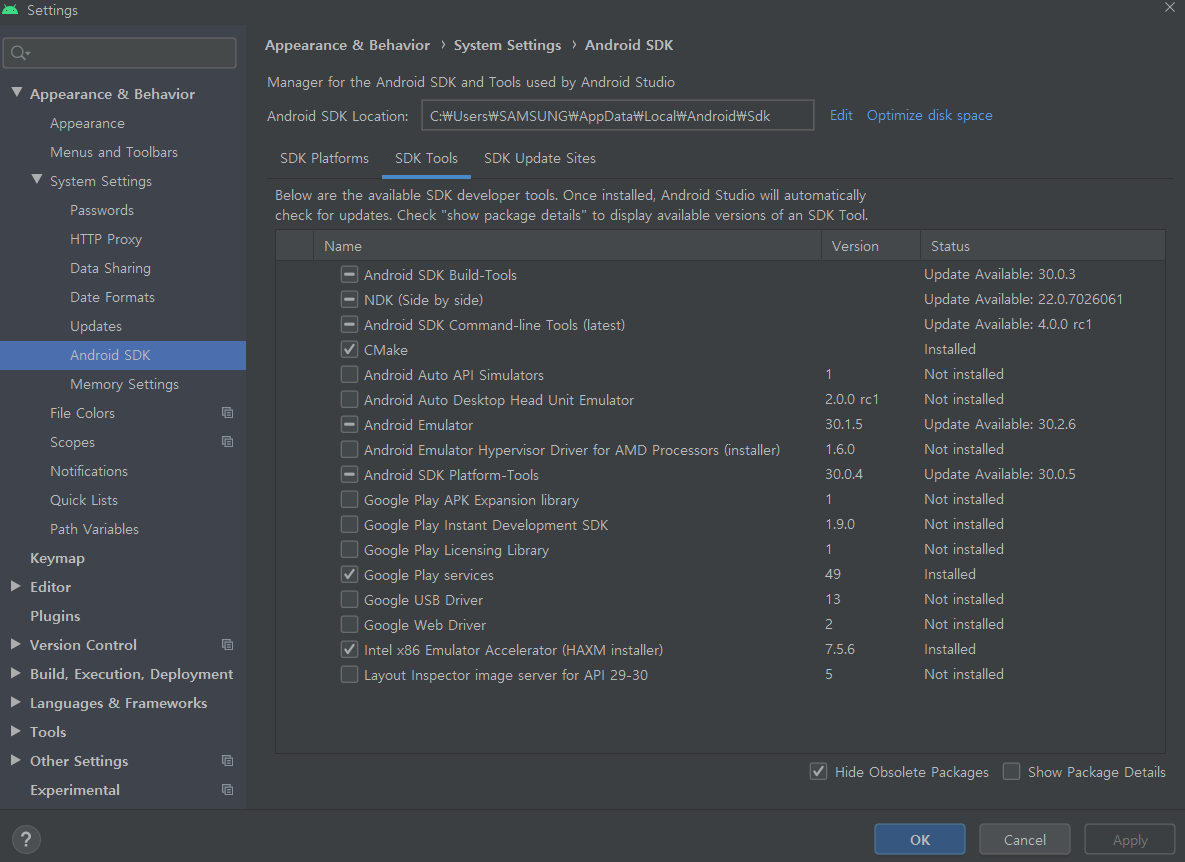Click the help question mark button
The height and width of the screenshot is (862, 1185).
point(26,839)
